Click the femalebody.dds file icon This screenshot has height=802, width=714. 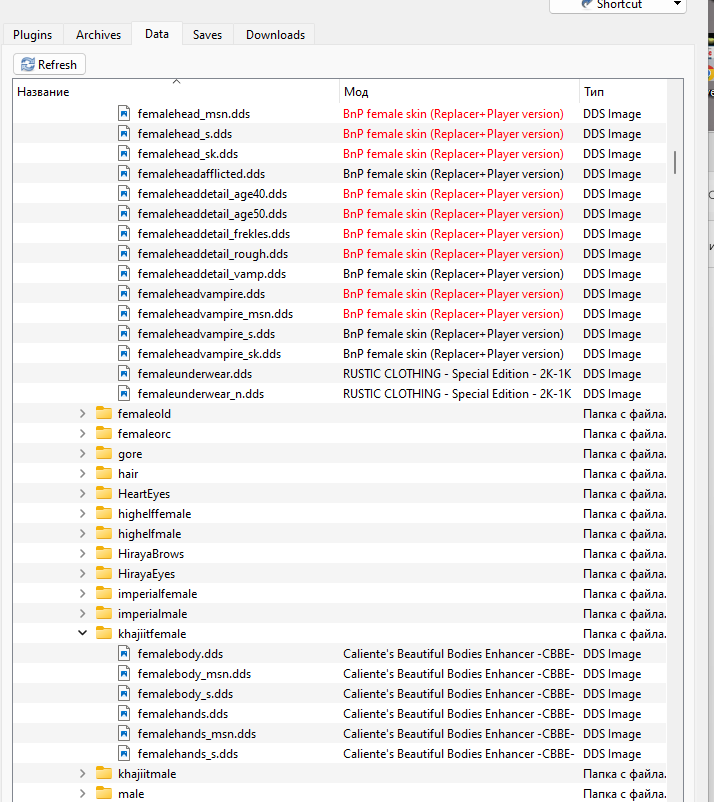124,654
